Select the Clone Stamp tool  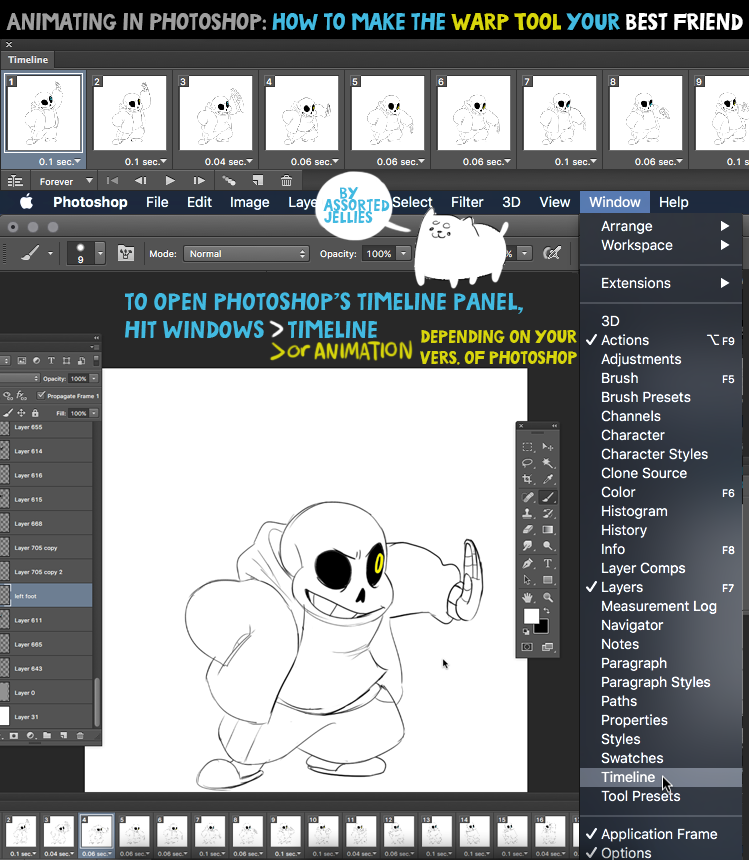[527, 513]
